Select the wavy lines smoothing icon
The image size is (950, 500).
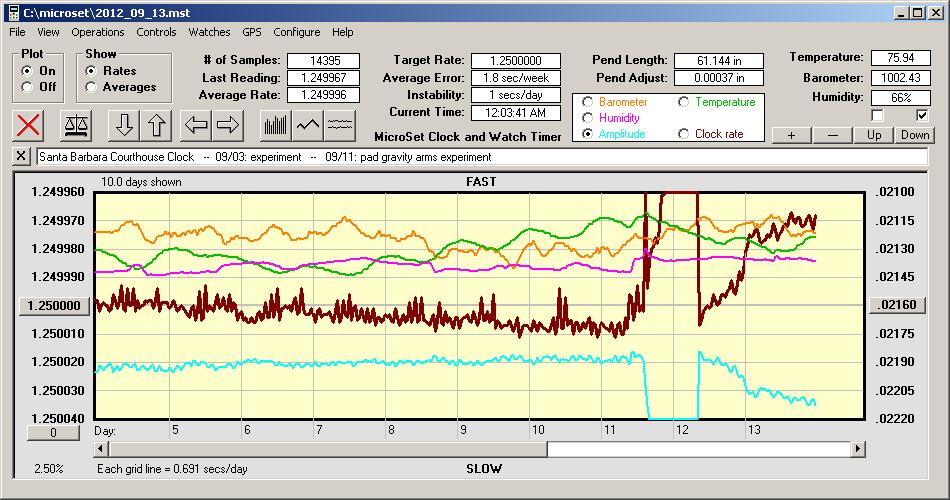tap(339, 125)
